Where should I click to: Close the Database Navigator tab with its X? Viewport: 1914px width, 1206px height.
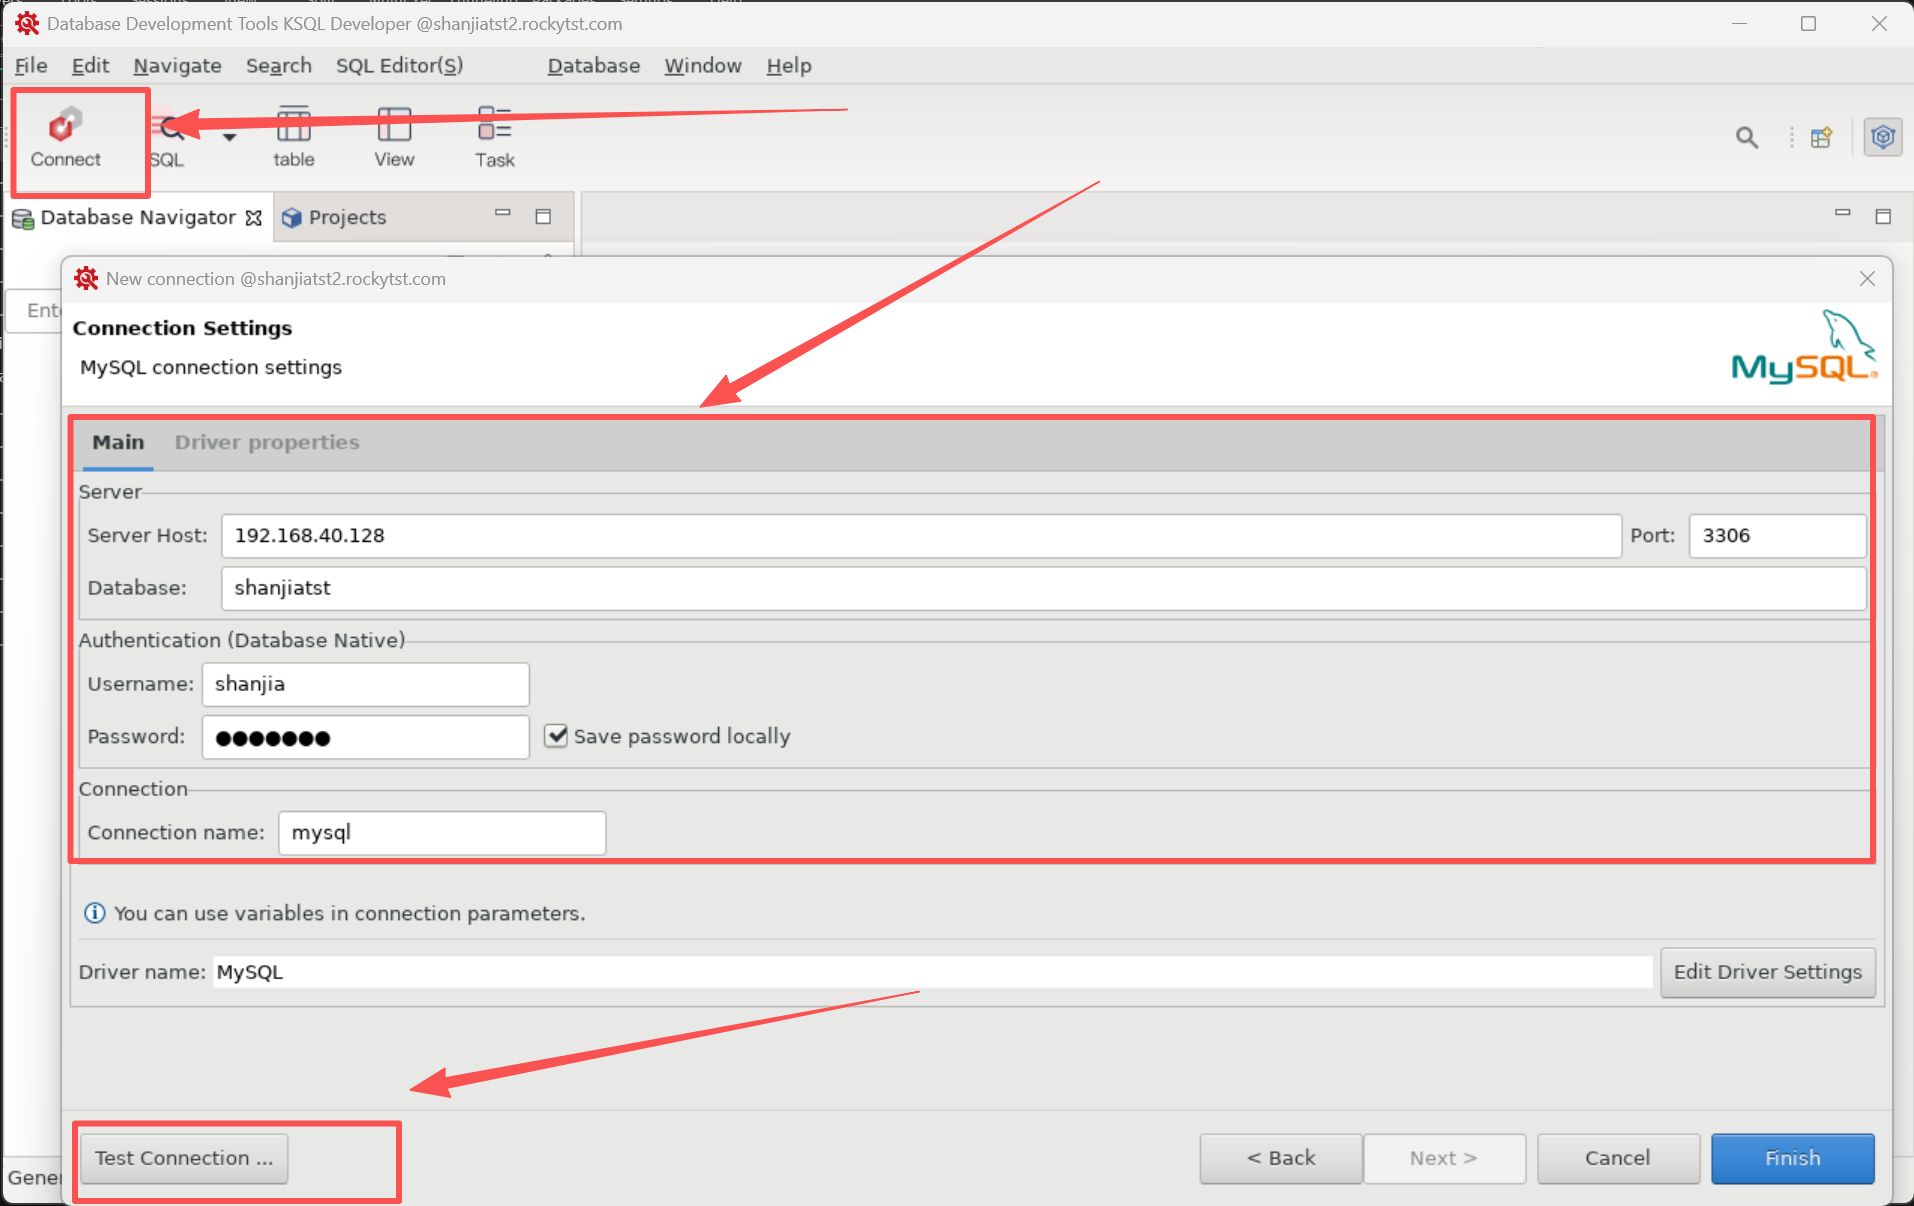(254, 218)
